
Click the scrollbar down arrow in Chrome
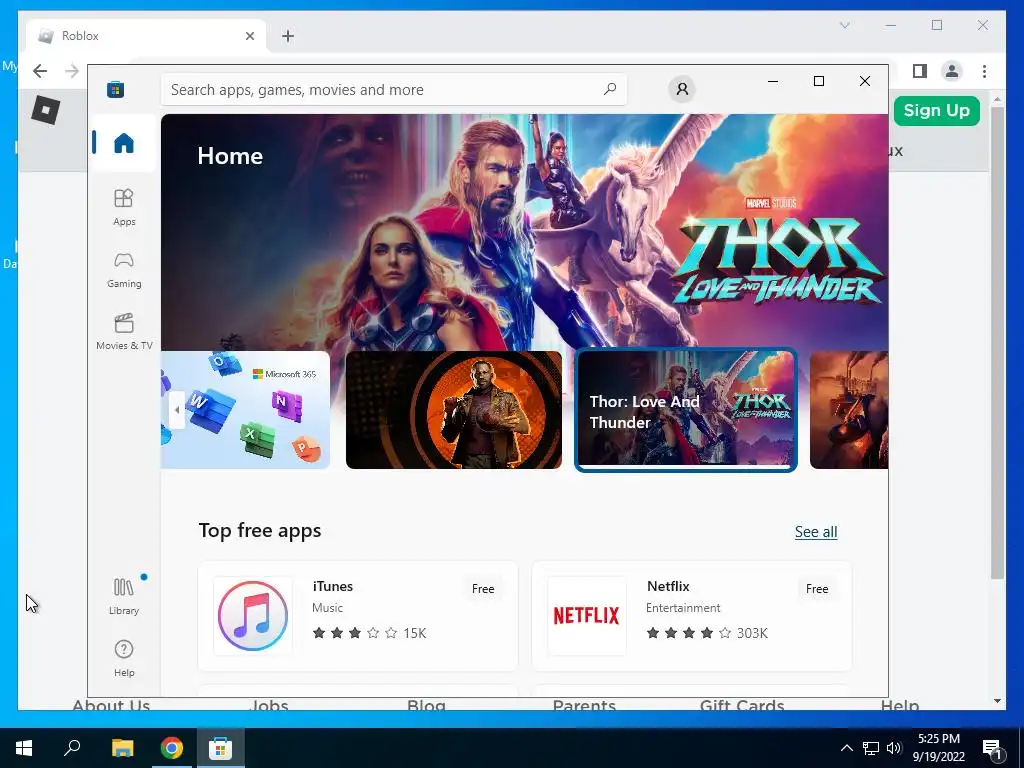coord(997,701)
